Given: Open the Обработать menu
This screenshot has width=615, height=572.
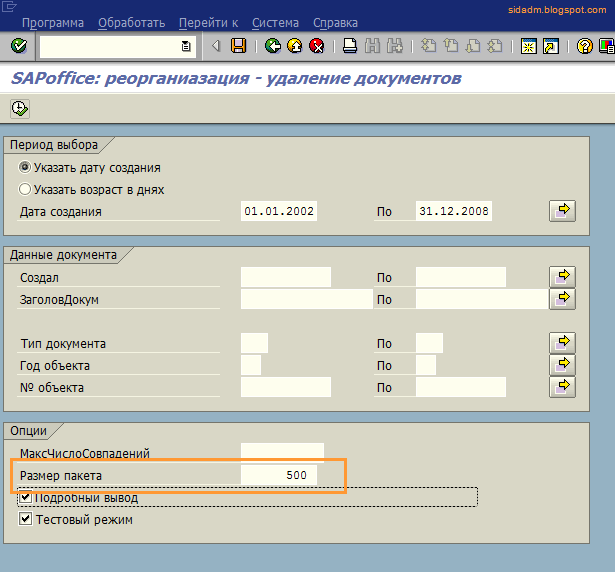Looking at the screenshot, I should click(x=131, y=23).
